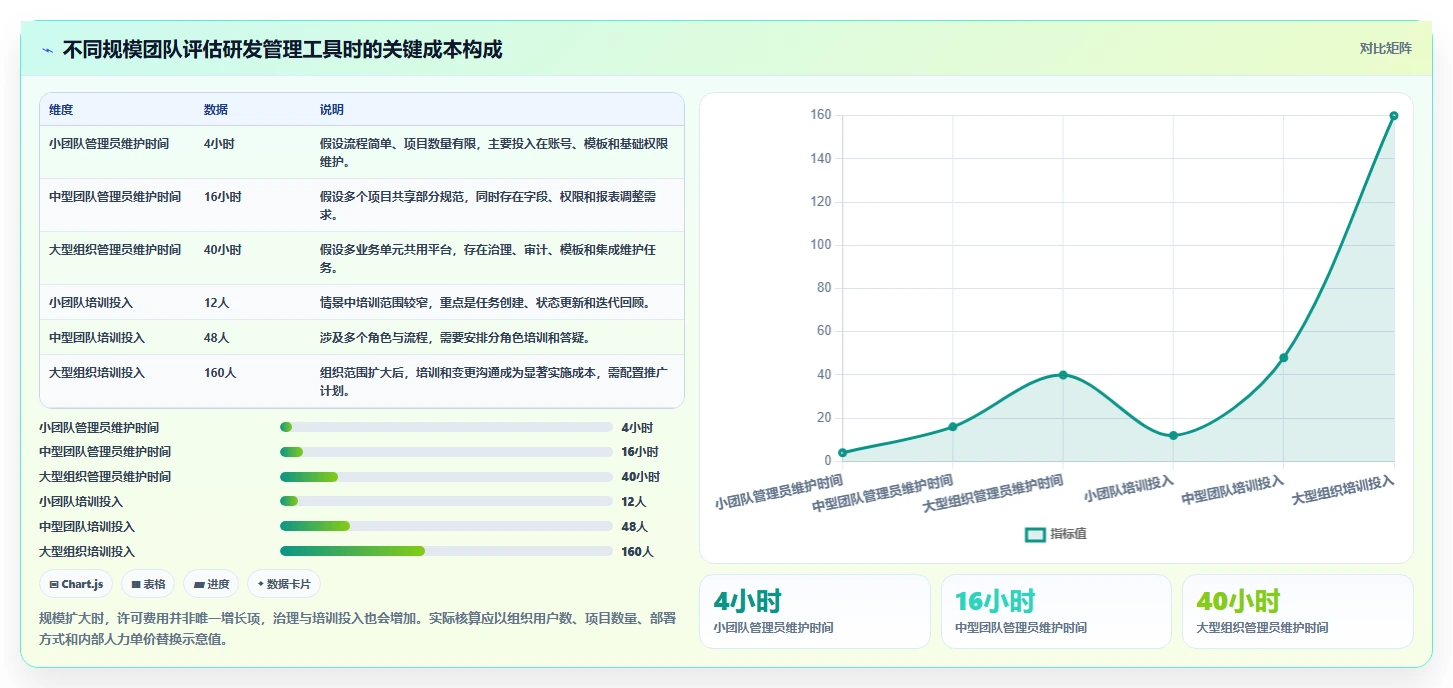This screenshot has height=688, width=1453.
Task: Click the 40小时 value in the table
Action: [223, 250]
